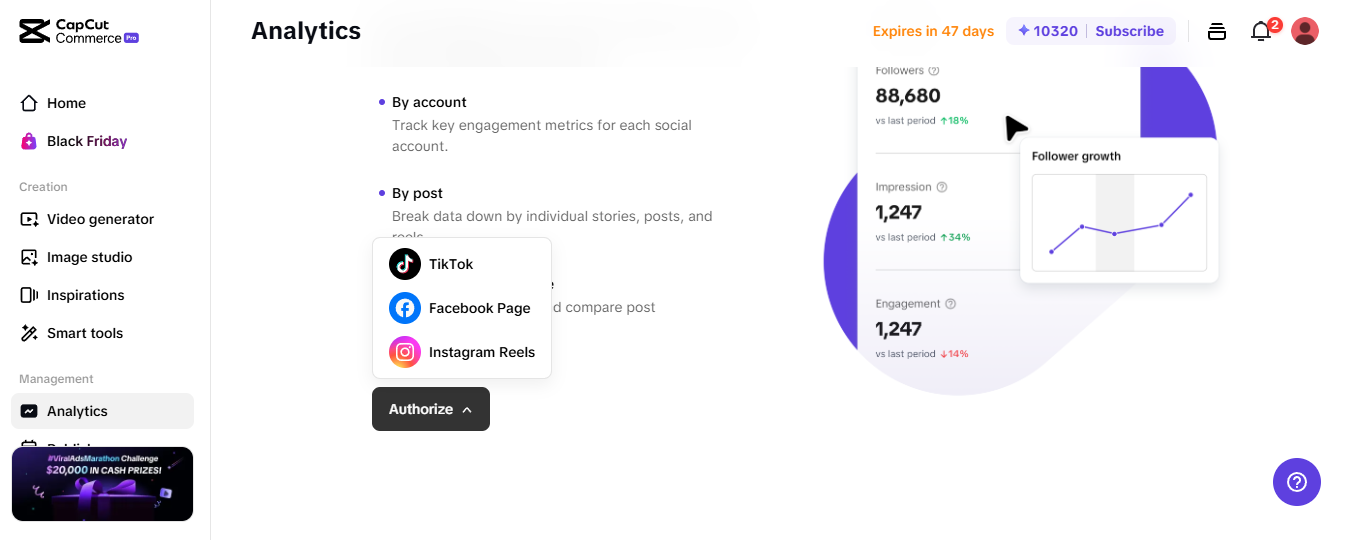The height and width of the screenshot is (540, 1348).
Task: Open the help question mark button
Action: 1297,482
